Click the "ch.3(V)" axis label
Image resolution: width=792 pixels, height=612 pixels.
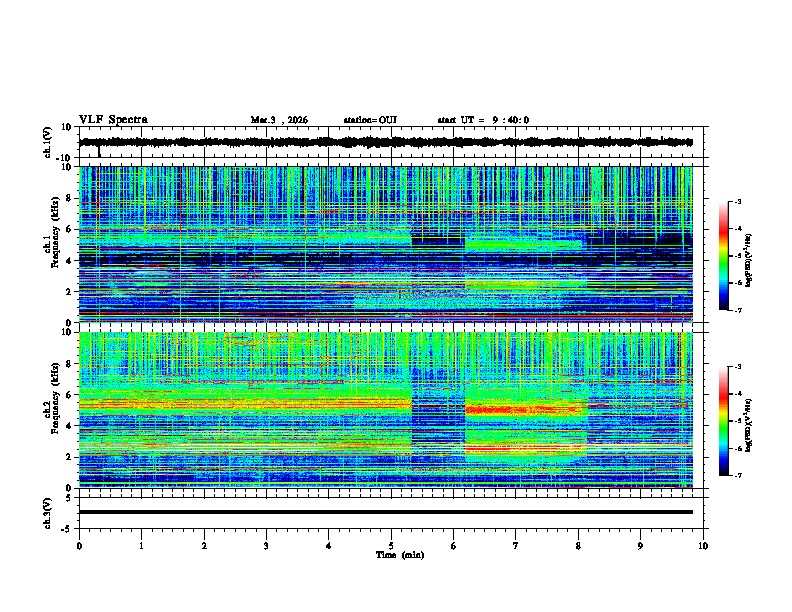pyautogui.click(x=48, y=513)
